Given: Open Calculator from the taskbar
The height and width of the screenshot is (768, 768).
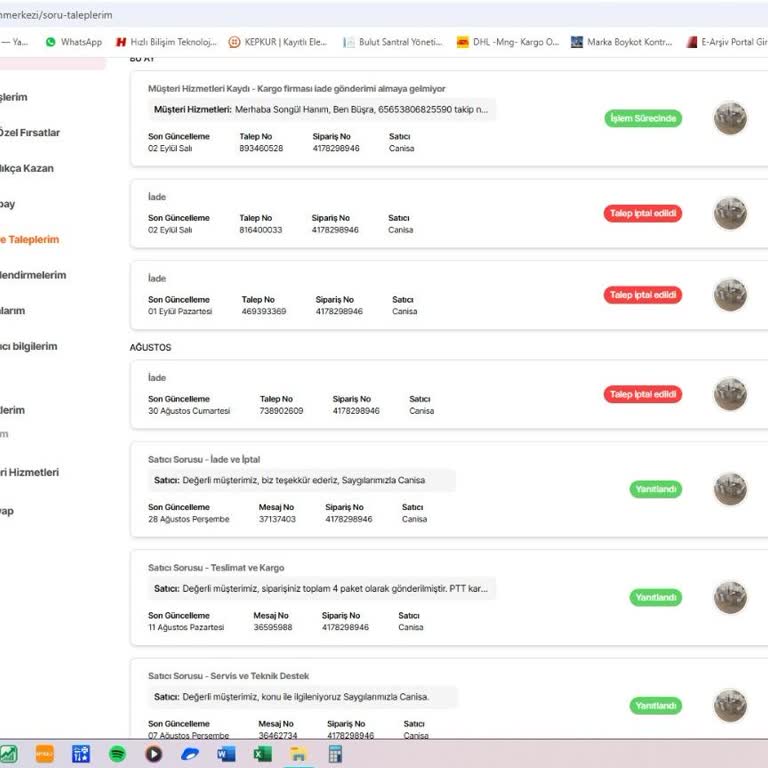Looking at the screenshot, I should pyautogui.click(x=335, y=754).
